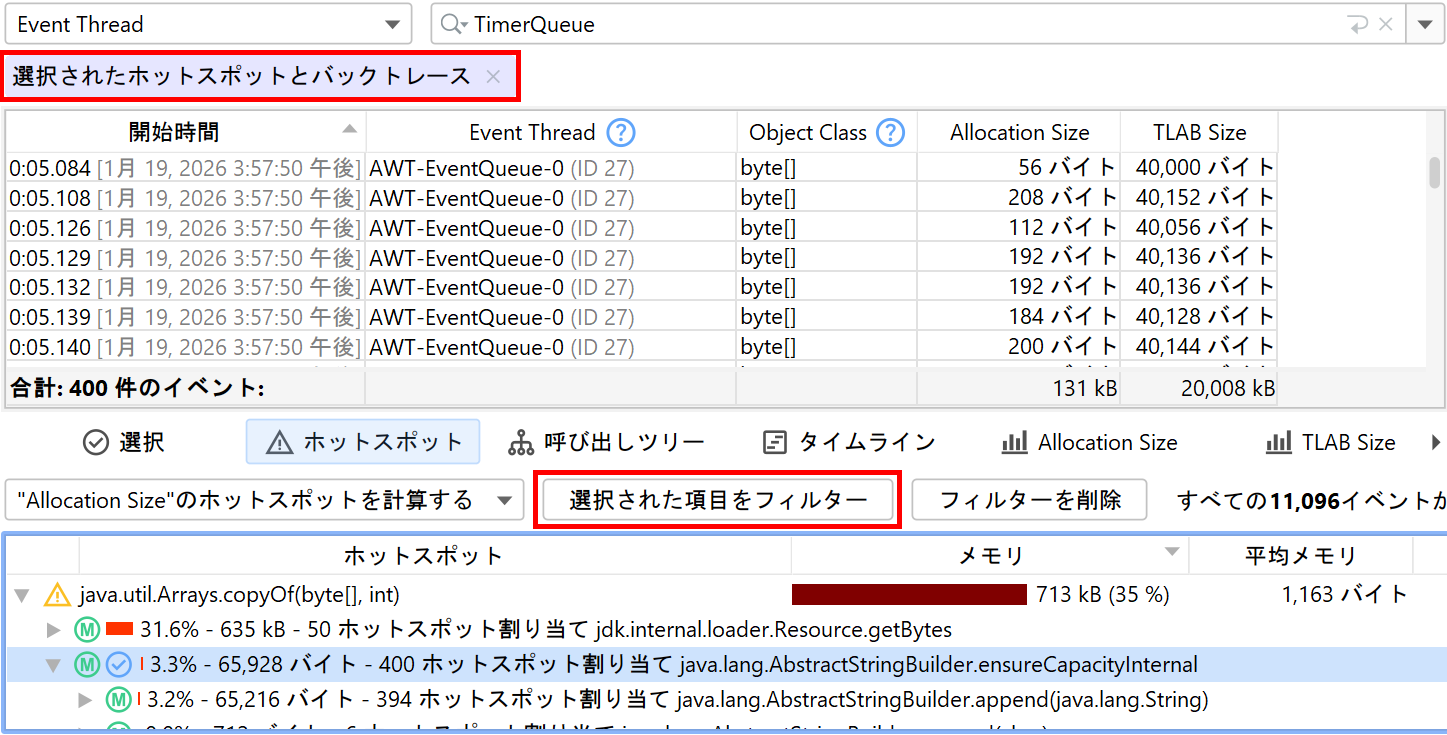Select the event row starting at 0:05.084

(x=642, y=168)
